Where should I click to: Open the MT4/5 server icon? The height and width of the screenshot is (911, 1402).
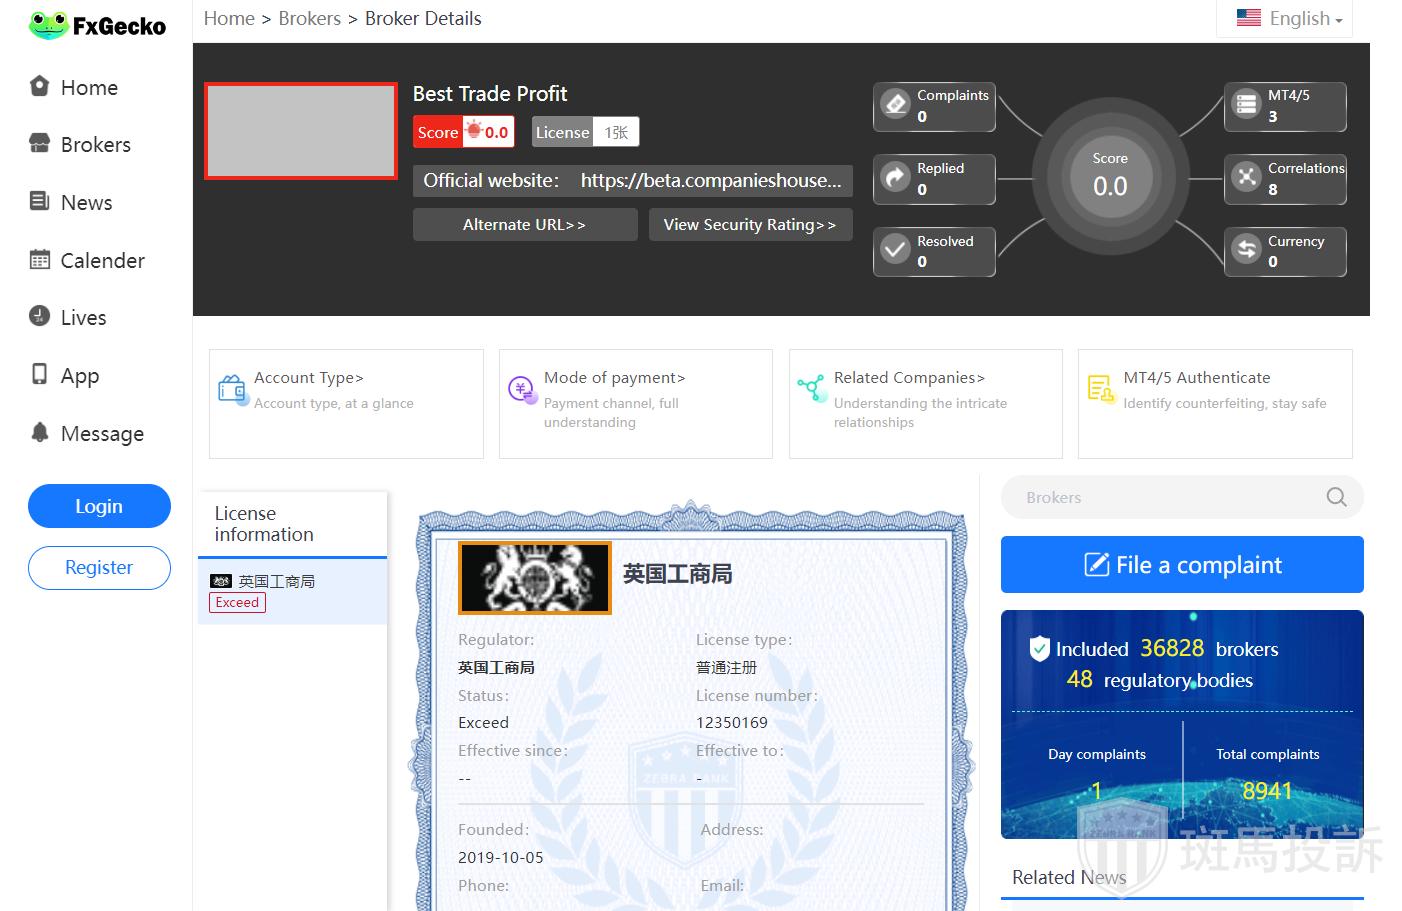pos(1246,105)
